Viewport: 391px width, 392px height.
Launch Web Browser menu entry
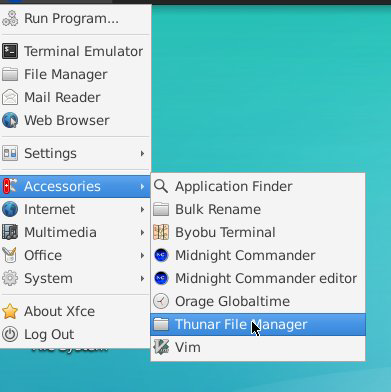(75, 120)
